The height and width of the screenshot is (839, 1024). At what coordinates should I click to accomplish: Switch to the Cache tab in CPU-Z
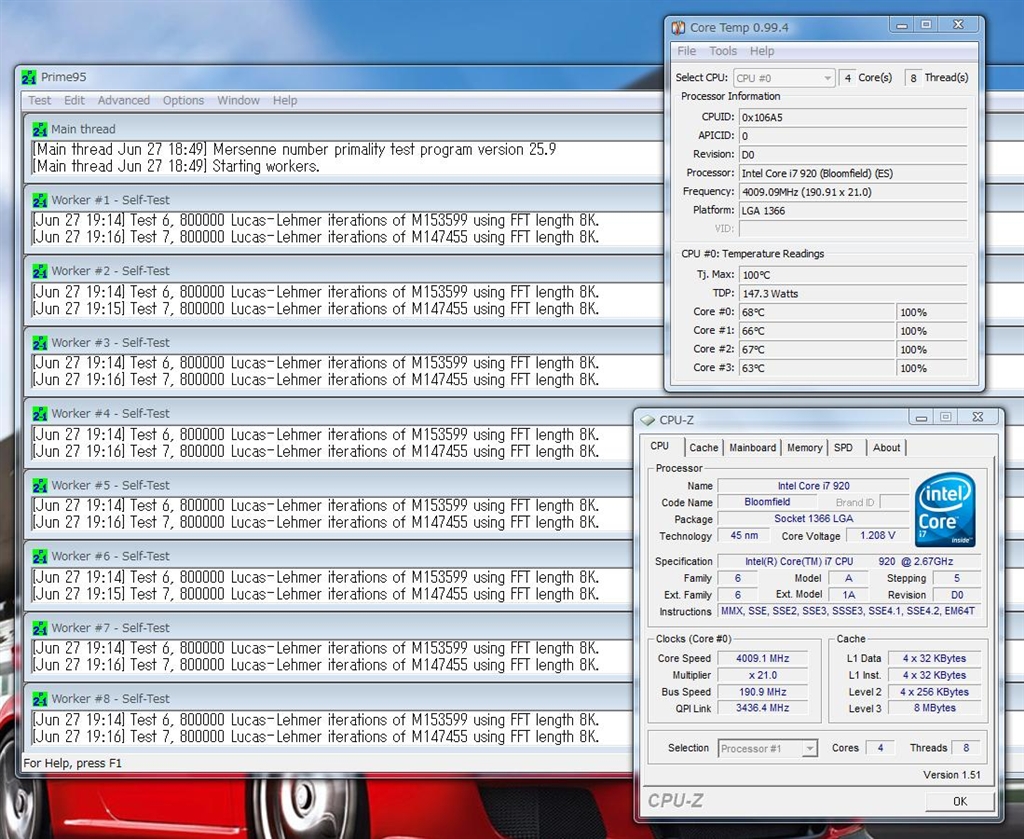click(x=703, y=448)
